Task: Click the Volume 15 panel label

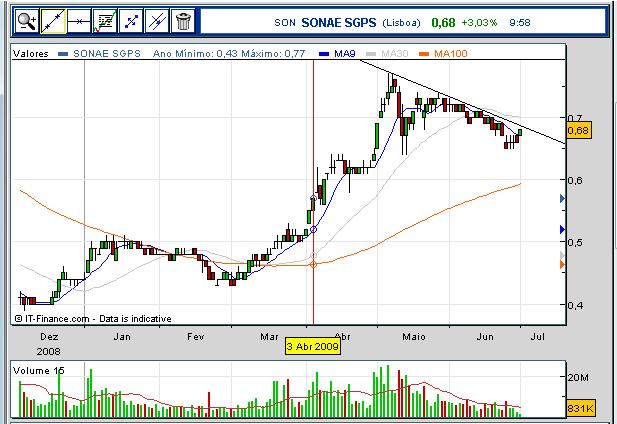Action: click(39, 371)
